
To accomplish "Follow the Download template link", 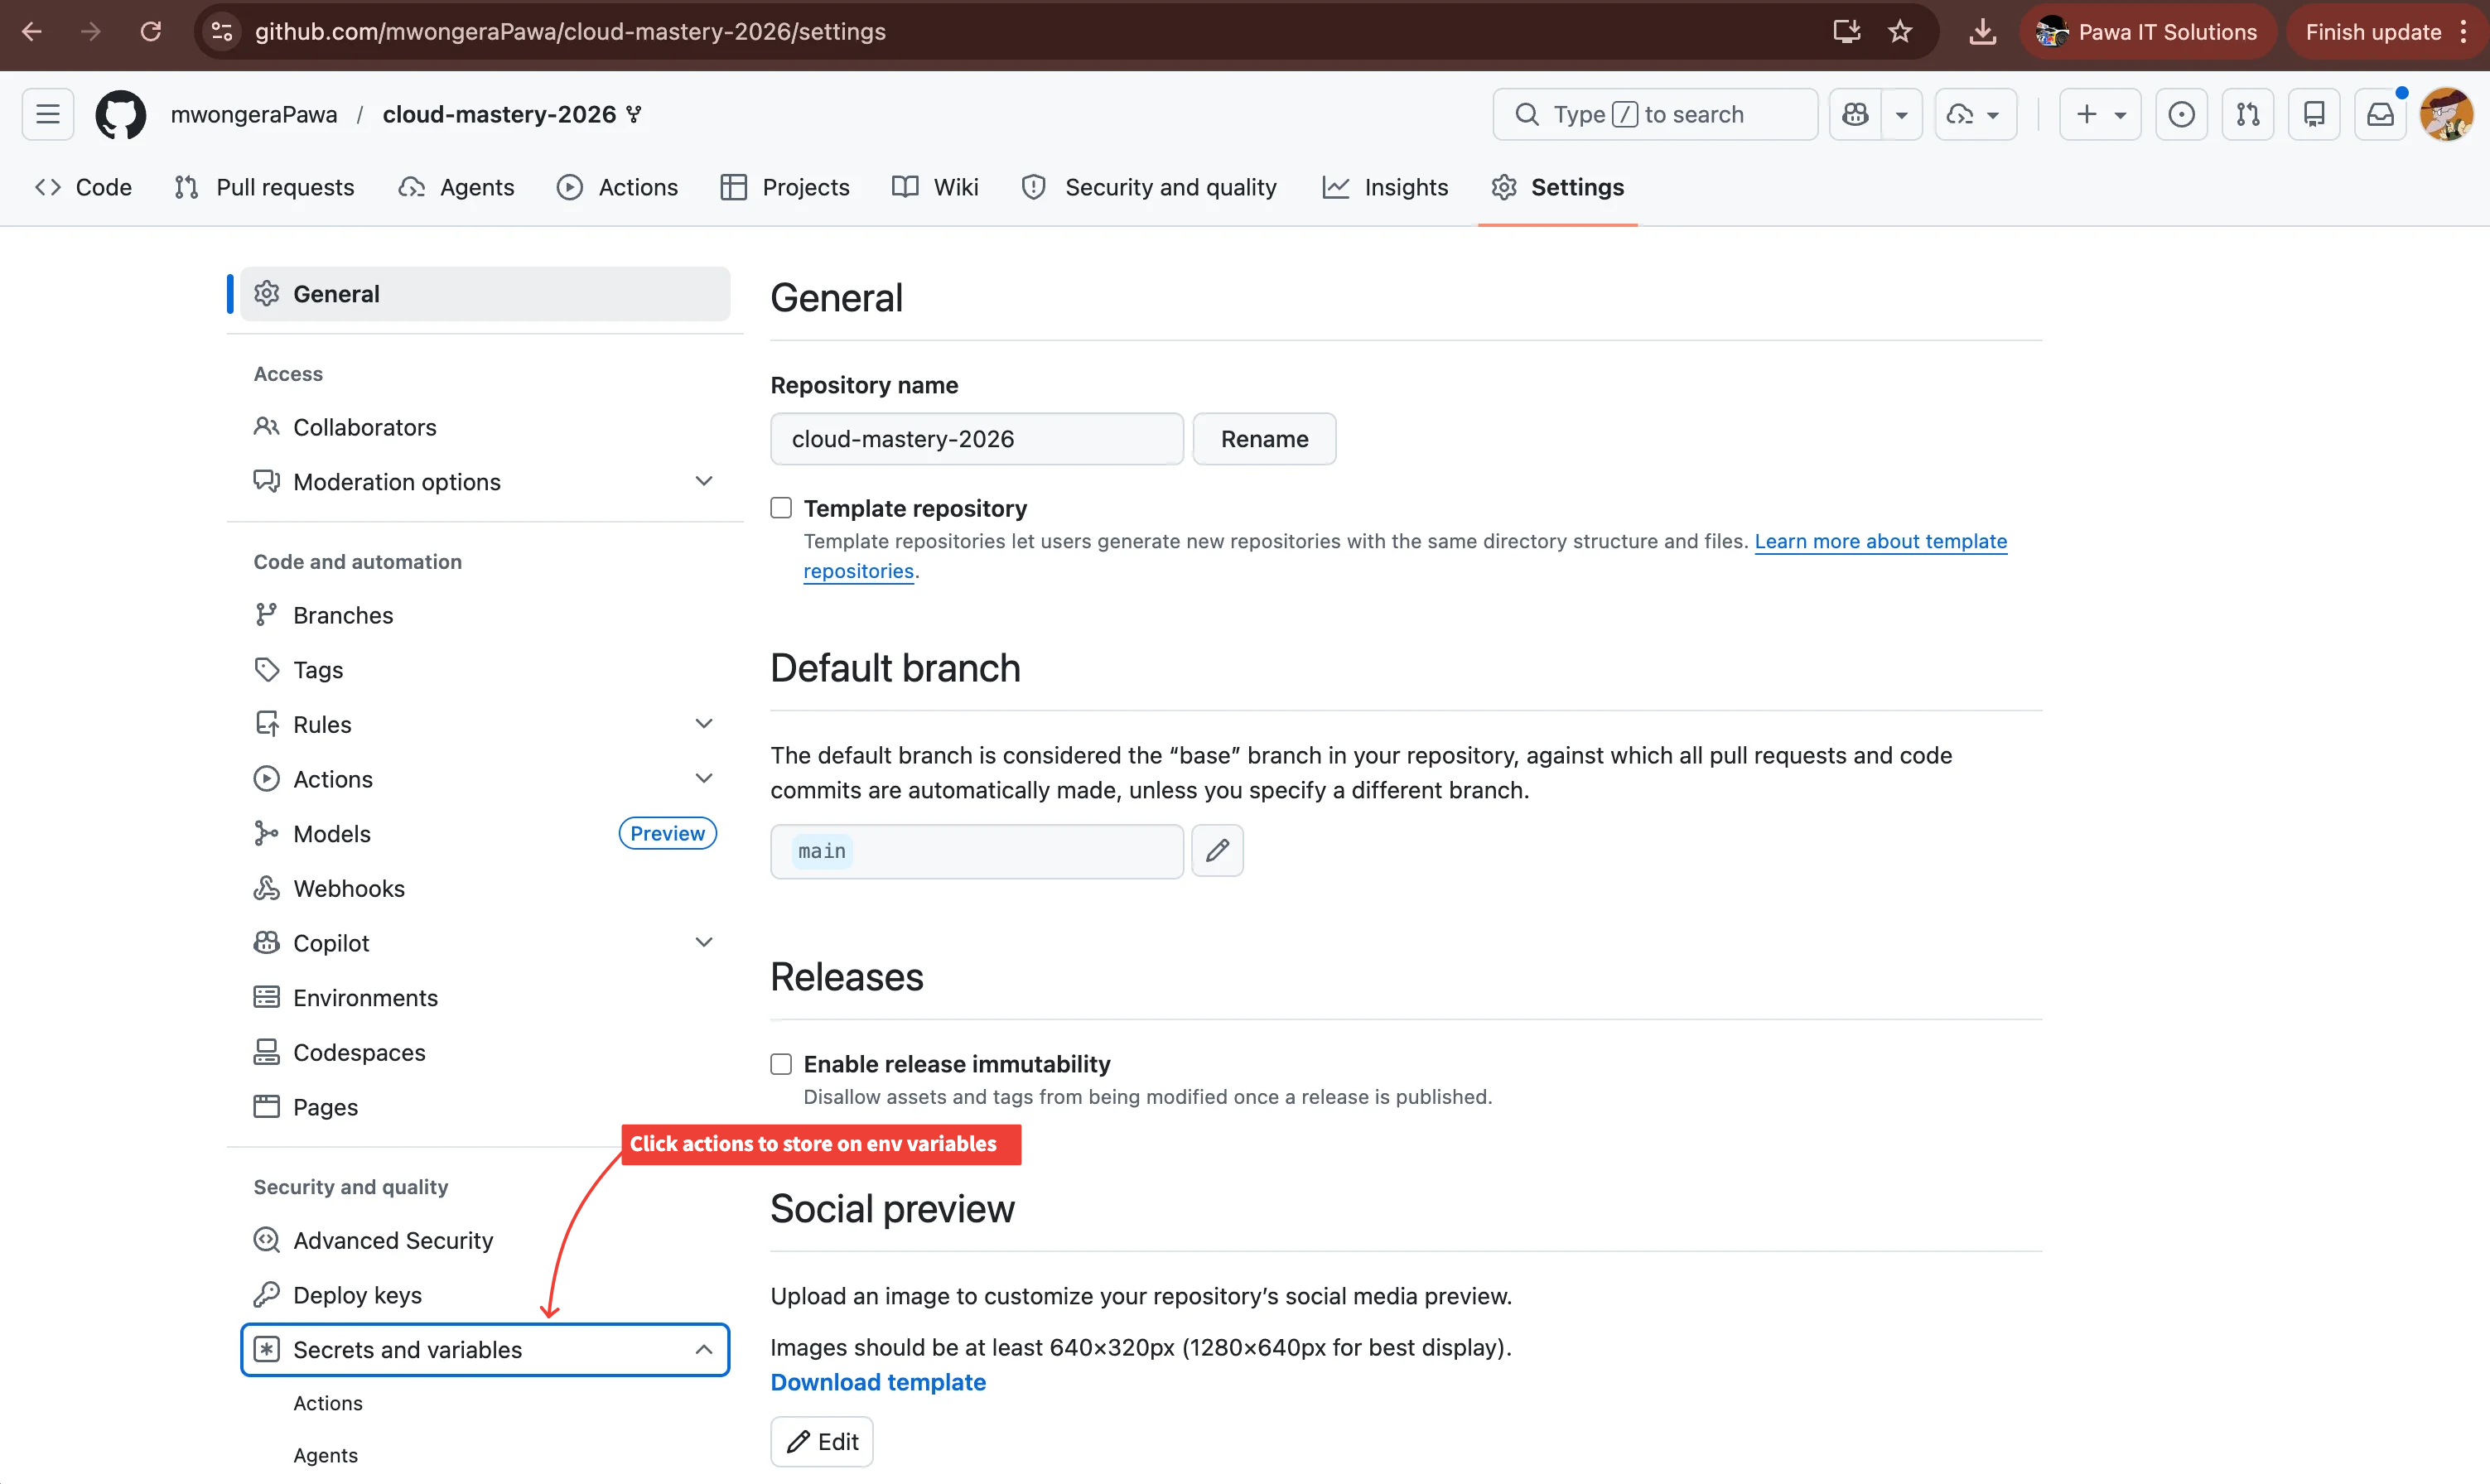I will pyautogui.click(x=878, y=1382).
